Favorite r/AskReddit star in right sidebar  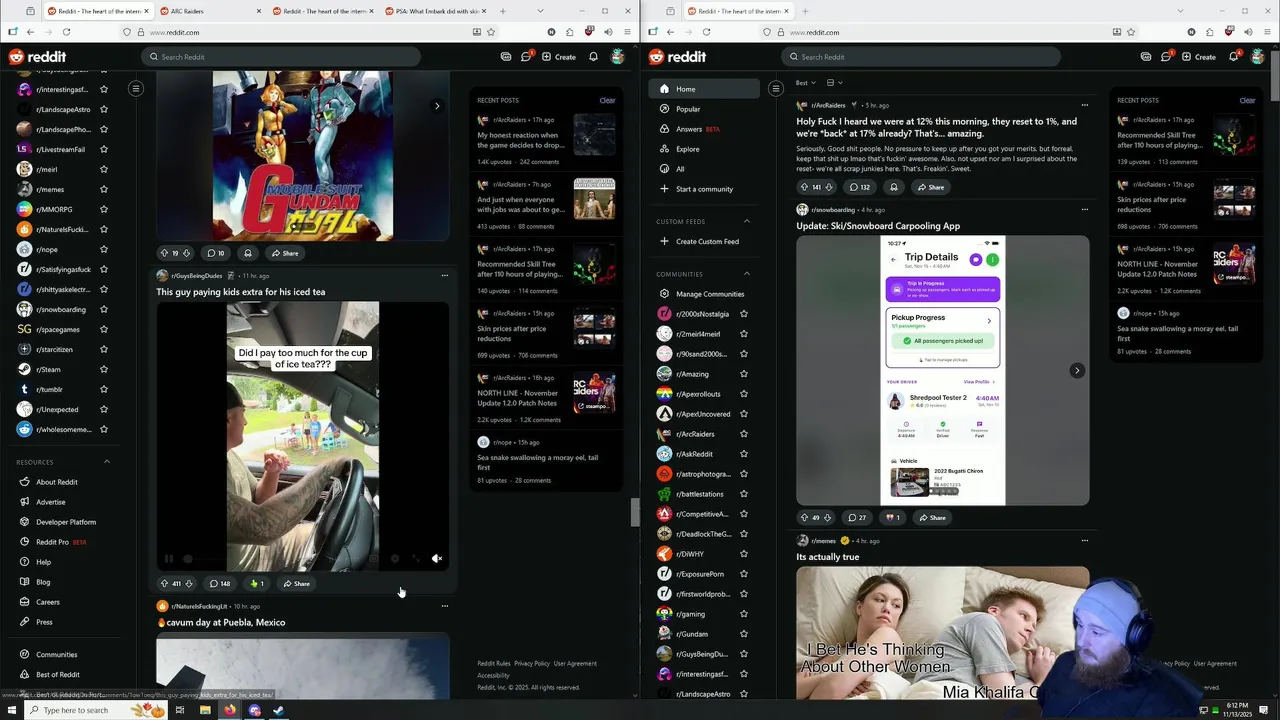tap(743, 454)
